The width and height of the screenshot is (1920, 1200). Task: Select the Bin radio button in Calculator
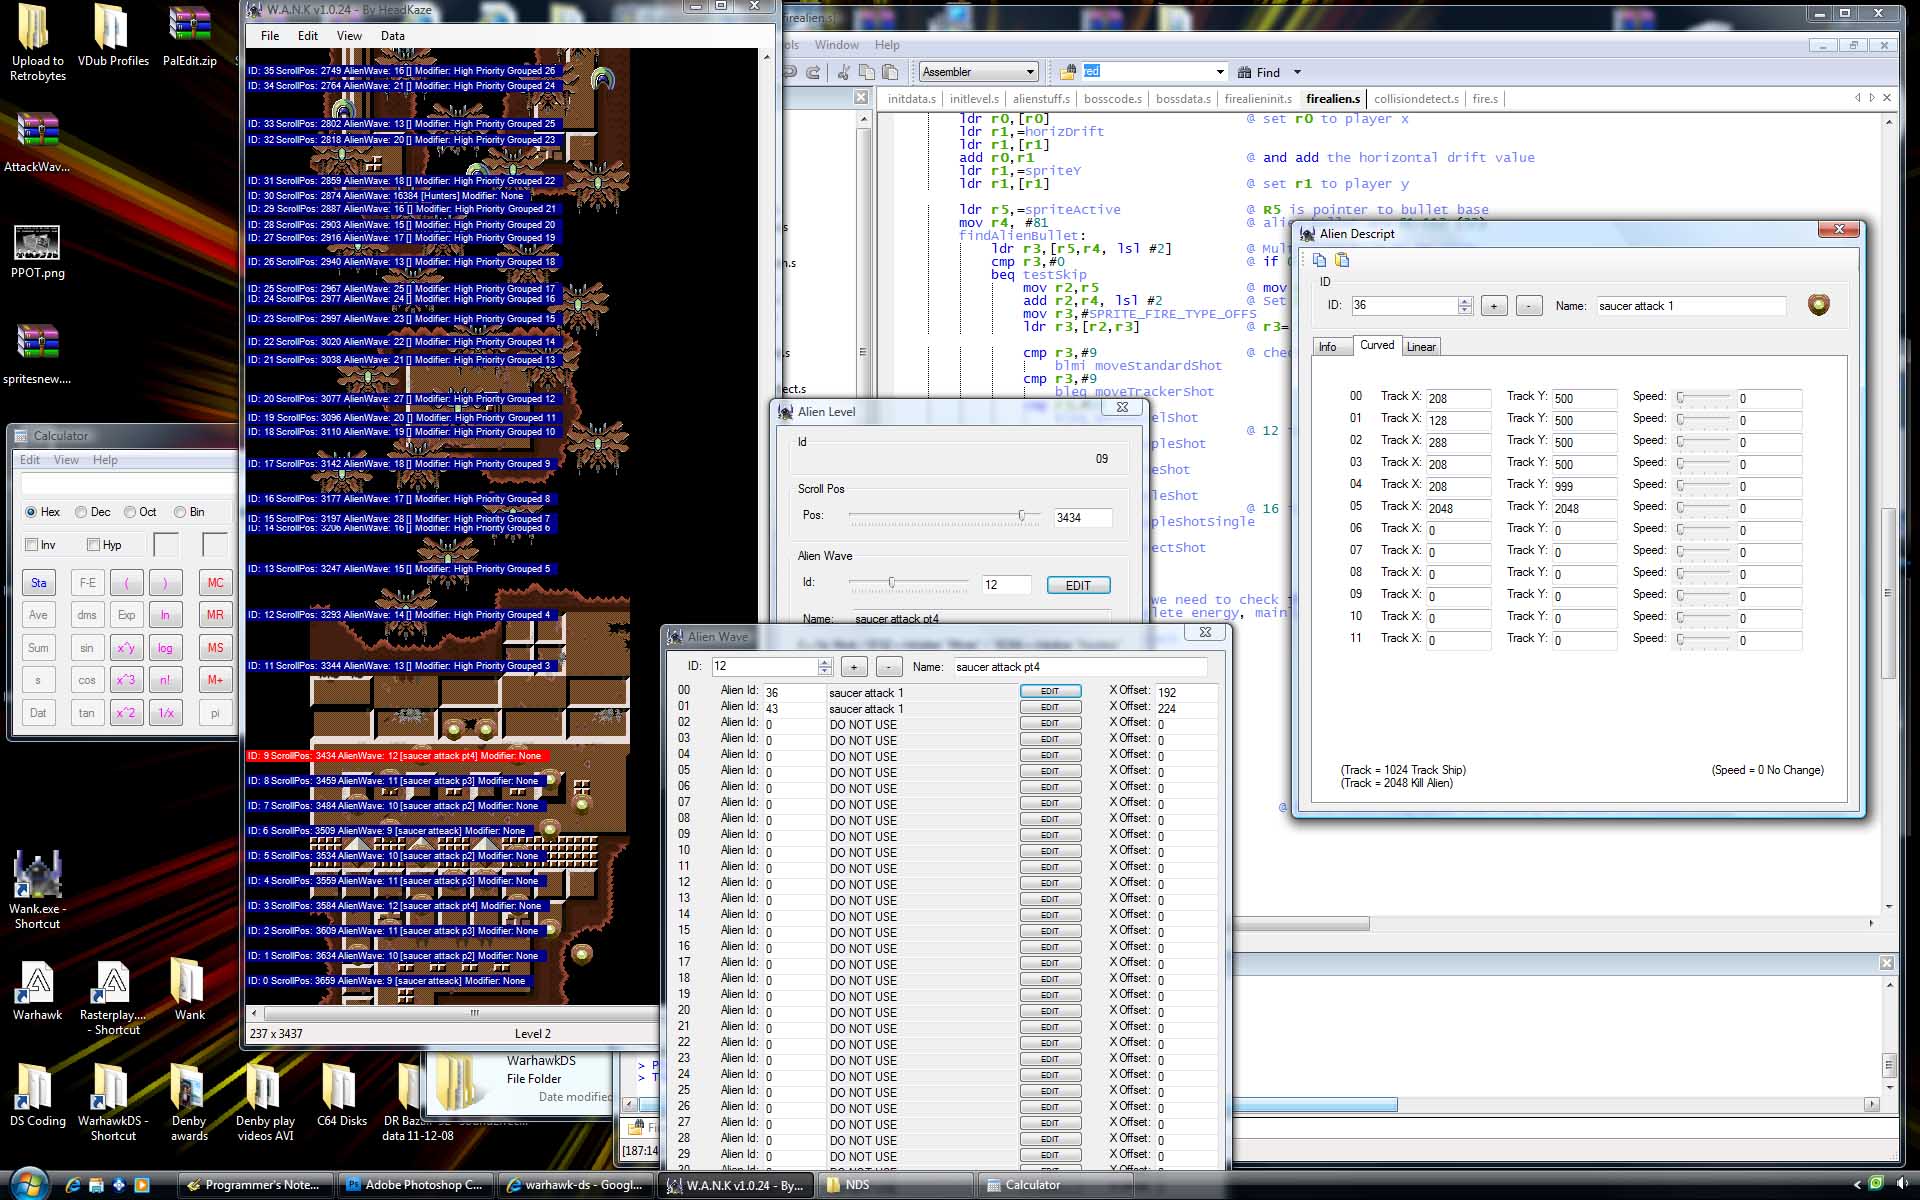tap(180, 512)
